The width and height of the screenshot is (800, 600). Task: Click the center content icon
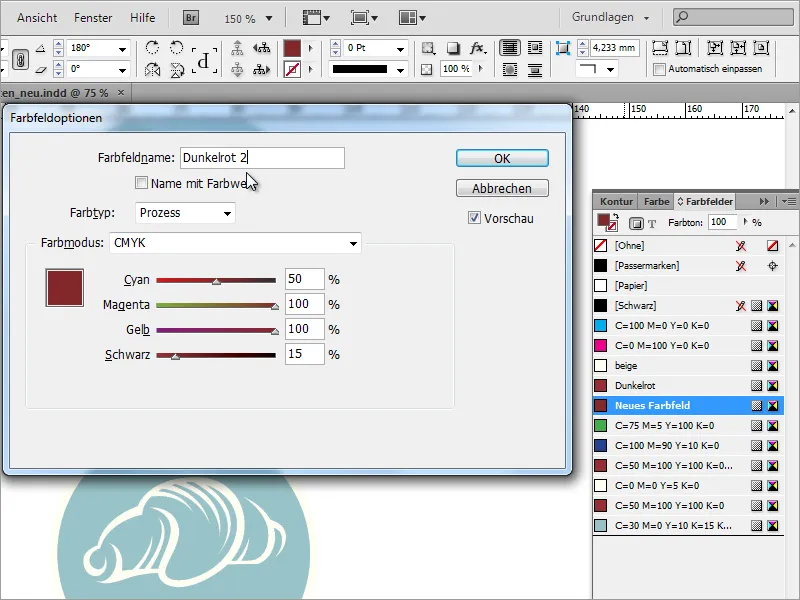point(761,48)
